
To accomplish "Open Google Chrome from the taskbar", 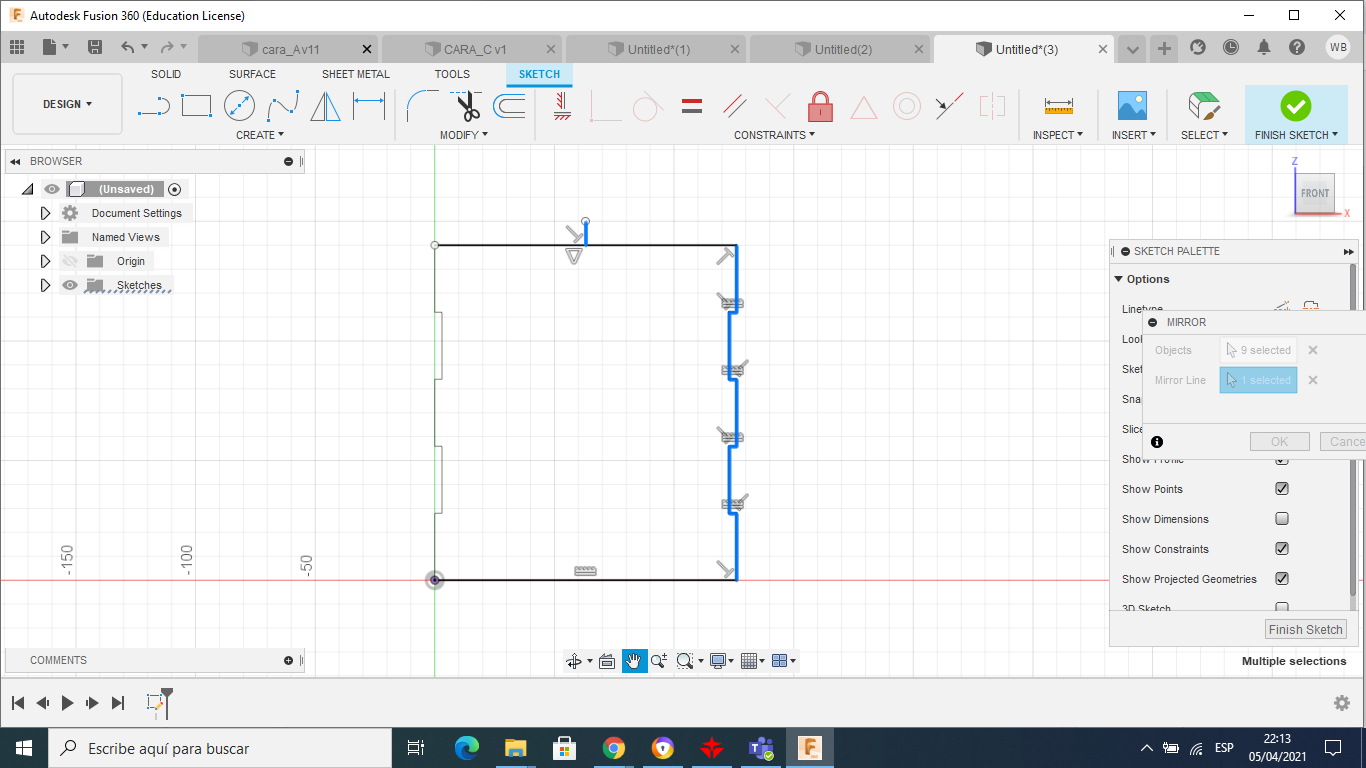I will tap(613, 748).
